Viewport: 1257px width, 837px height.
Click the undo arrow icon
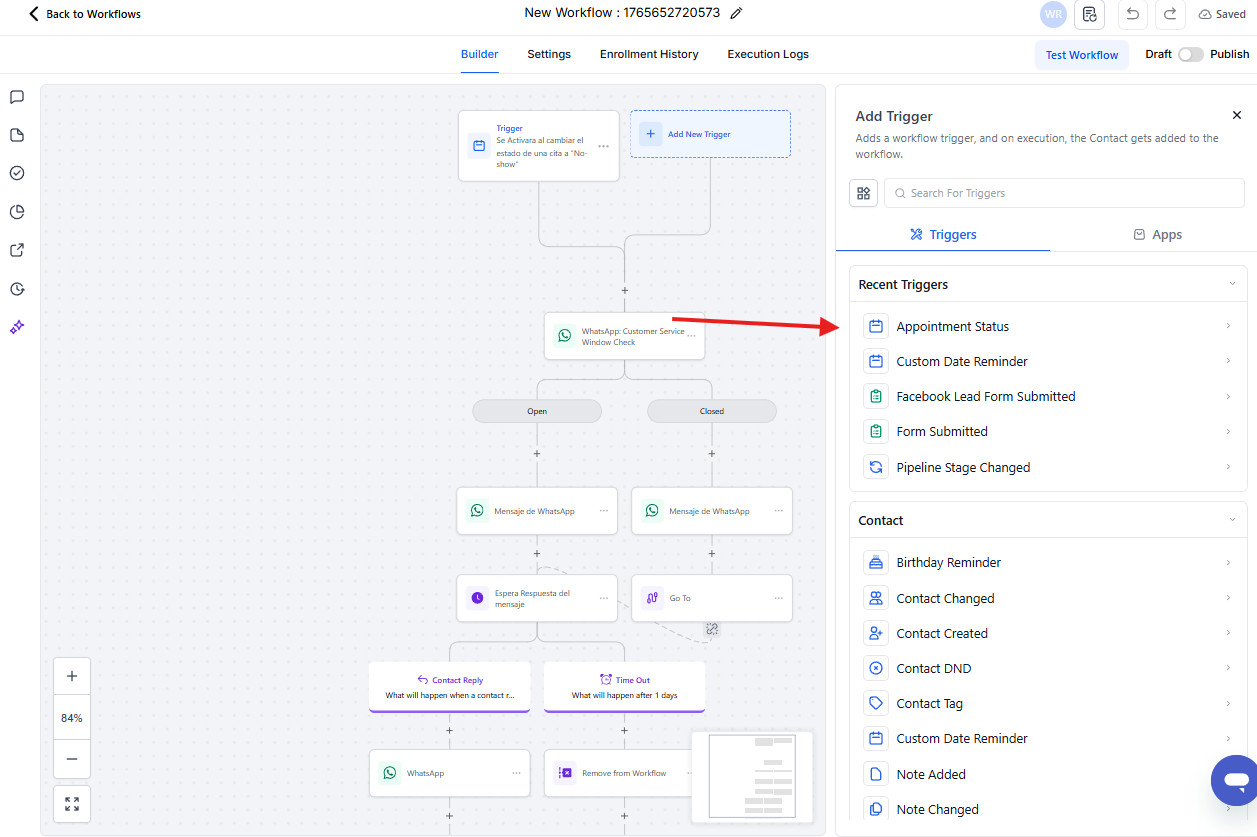pos(1132,14)
